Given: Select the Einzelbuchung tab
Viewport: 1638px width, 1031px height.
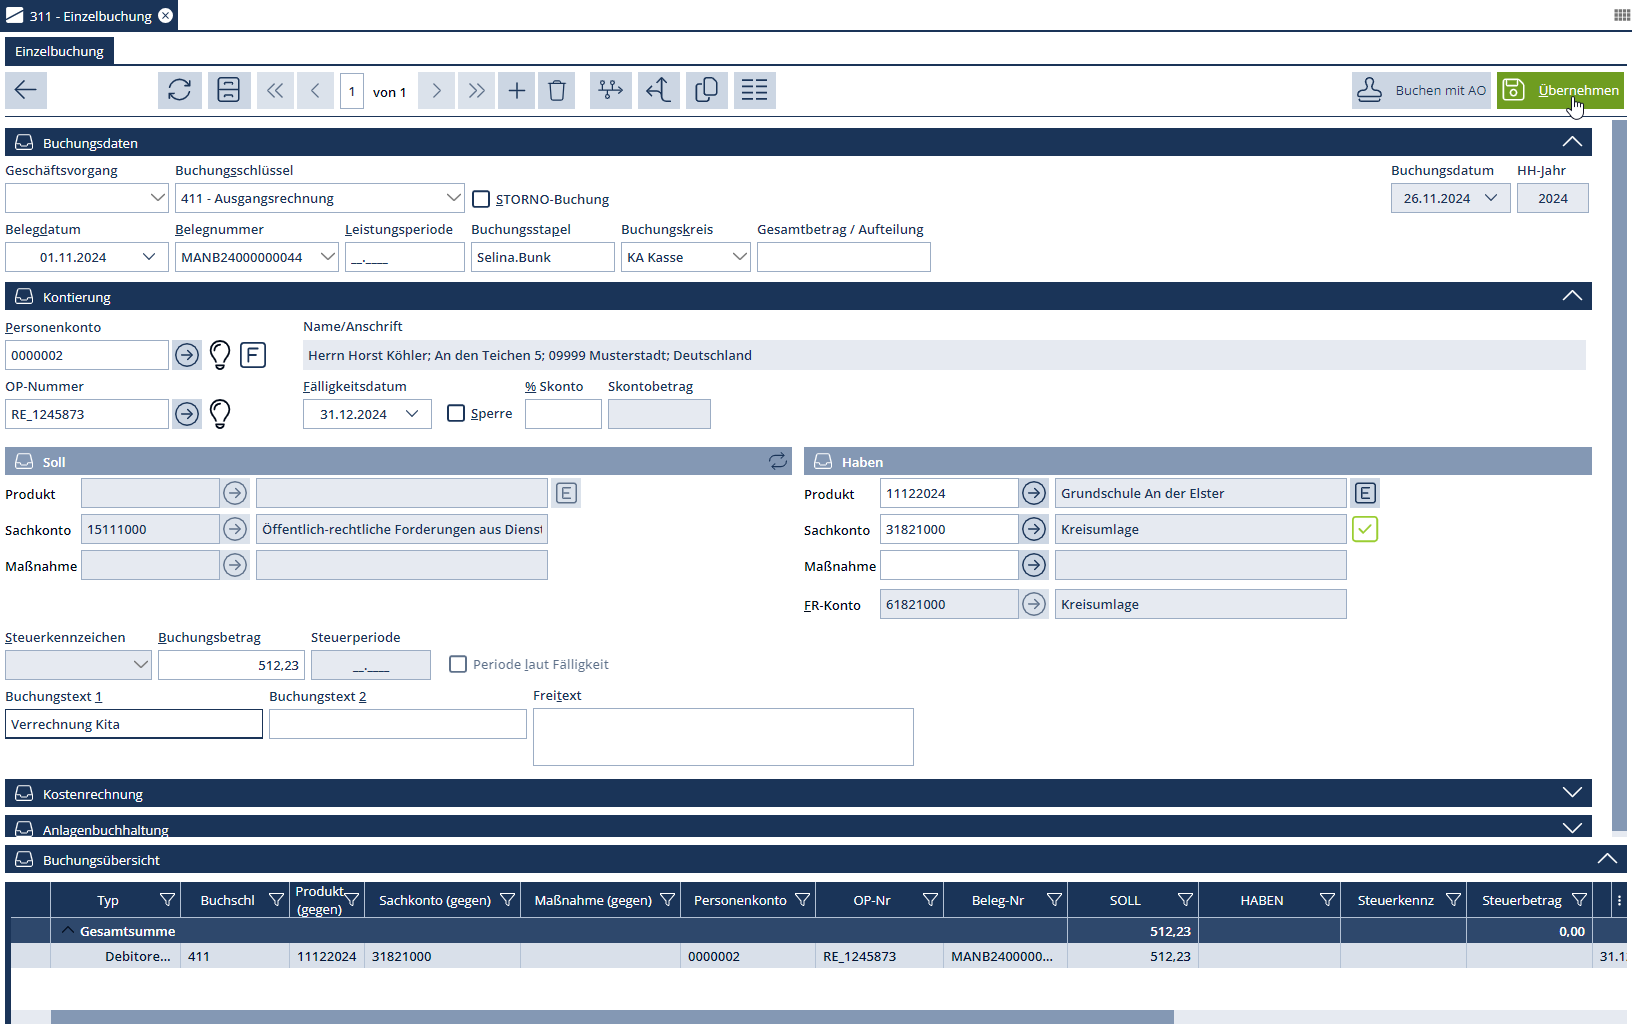Looking at the screenshot, I should pyautogui.click(x=59, y=51).
